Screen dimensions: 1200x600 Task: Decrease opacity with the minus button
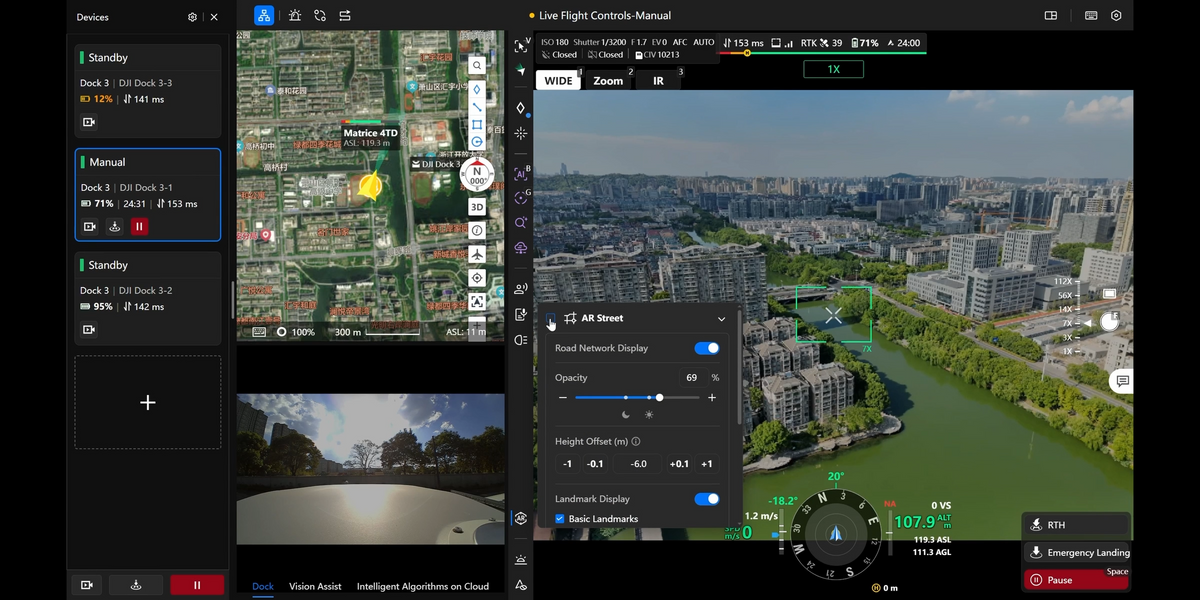pyautogui.click(x=563, y=398)
